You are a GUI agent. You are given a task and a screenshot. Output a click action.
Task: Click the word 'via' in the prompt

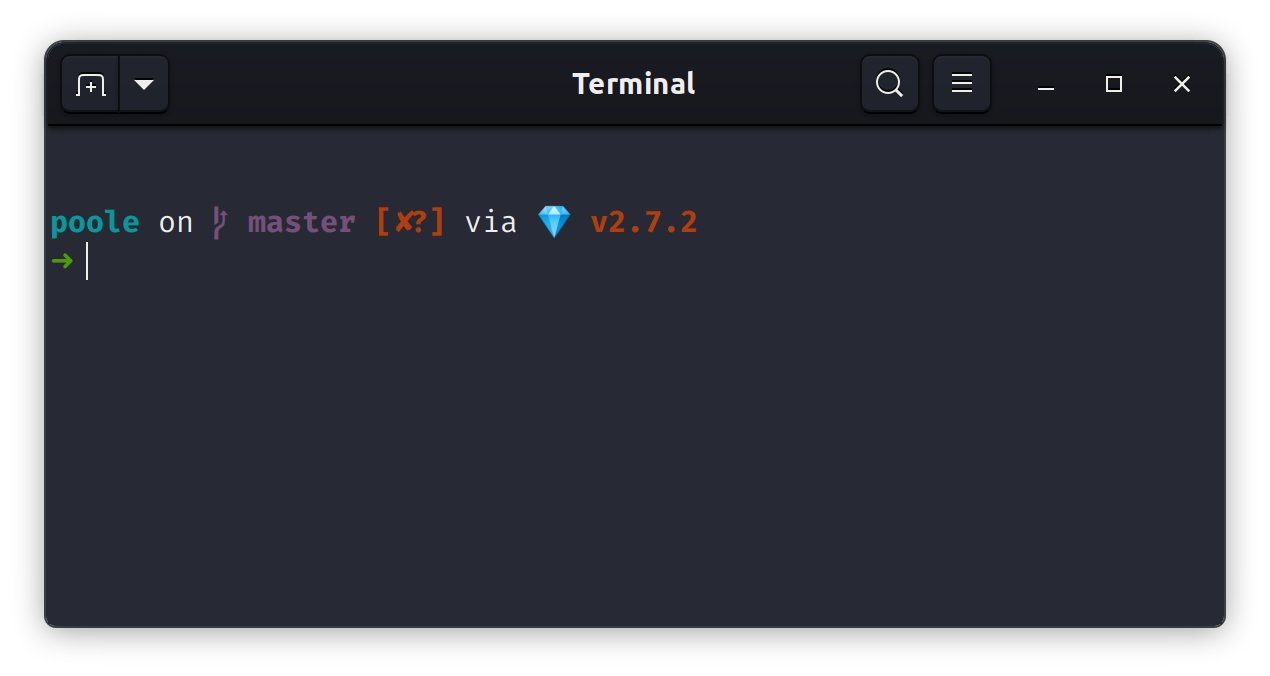point(491,222)
